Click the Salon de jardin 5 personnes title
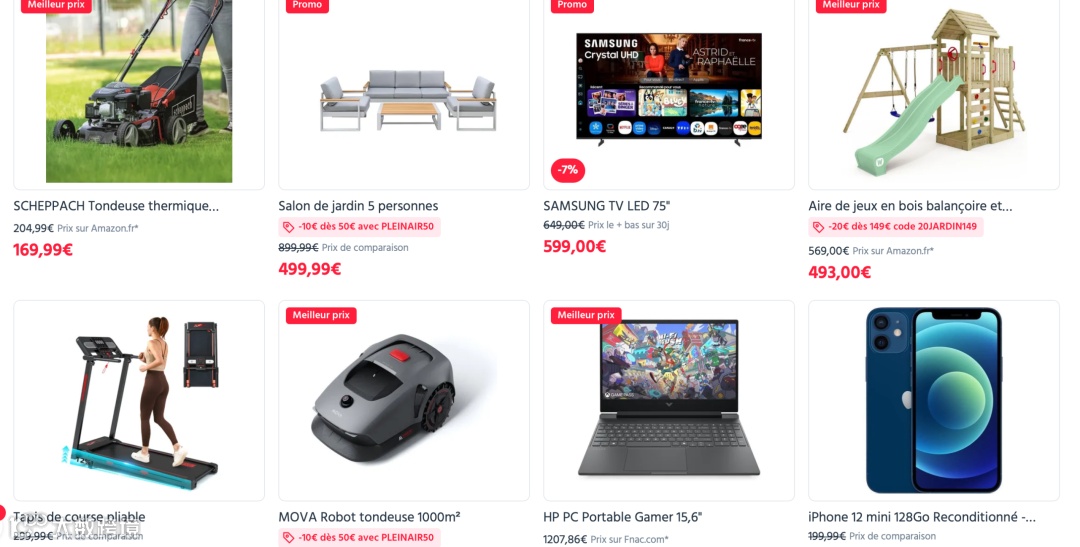The image size is (1080, 547). click(x=358, y=206)
